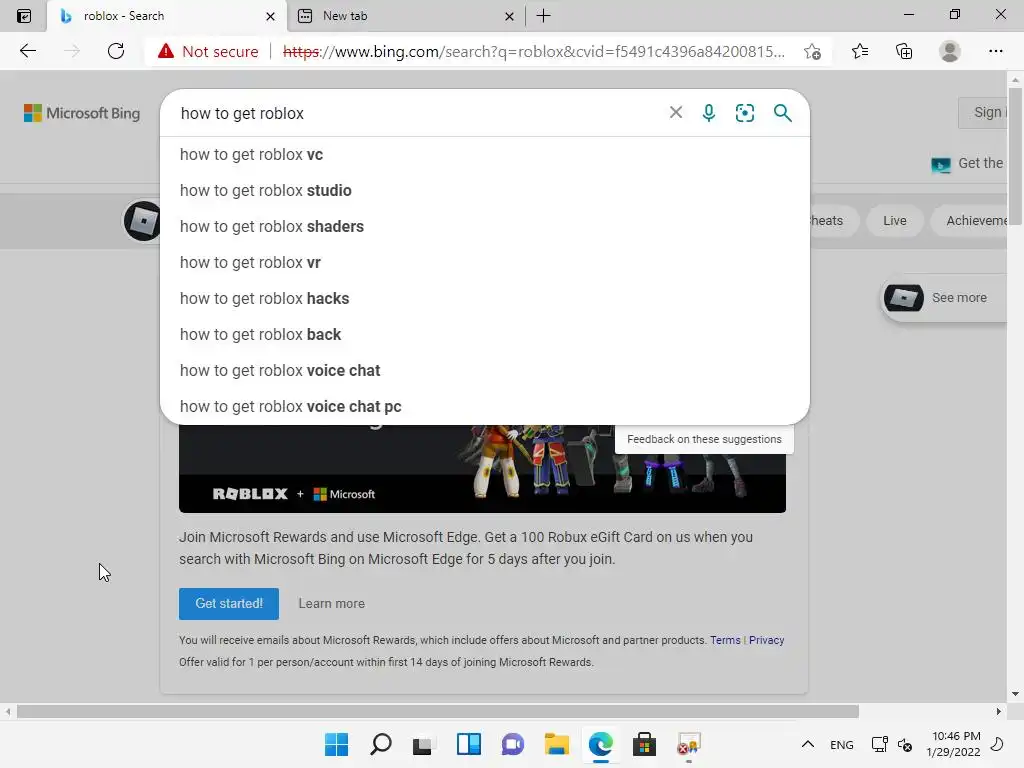Reload the page with the refresh icon
Image resolution: width=1024 pixels, height=768 pixels.
pos(116,51)
